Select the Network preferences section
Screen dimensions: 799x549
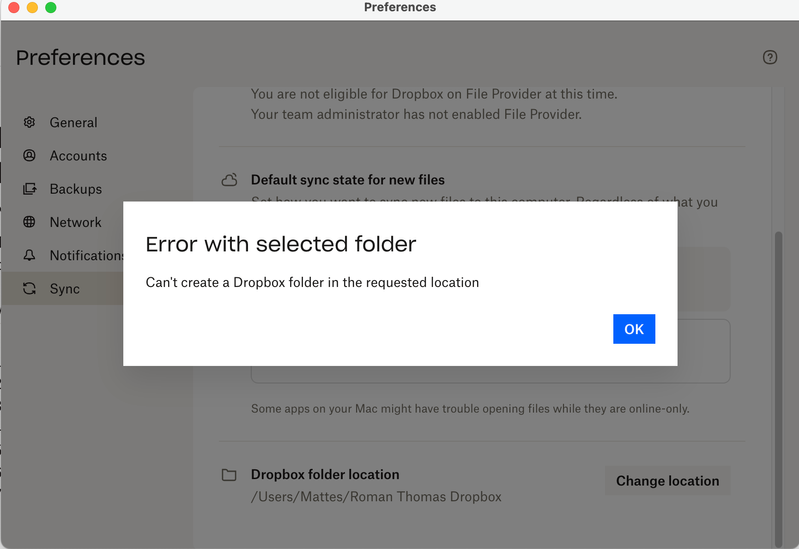[x=76, y=222]
